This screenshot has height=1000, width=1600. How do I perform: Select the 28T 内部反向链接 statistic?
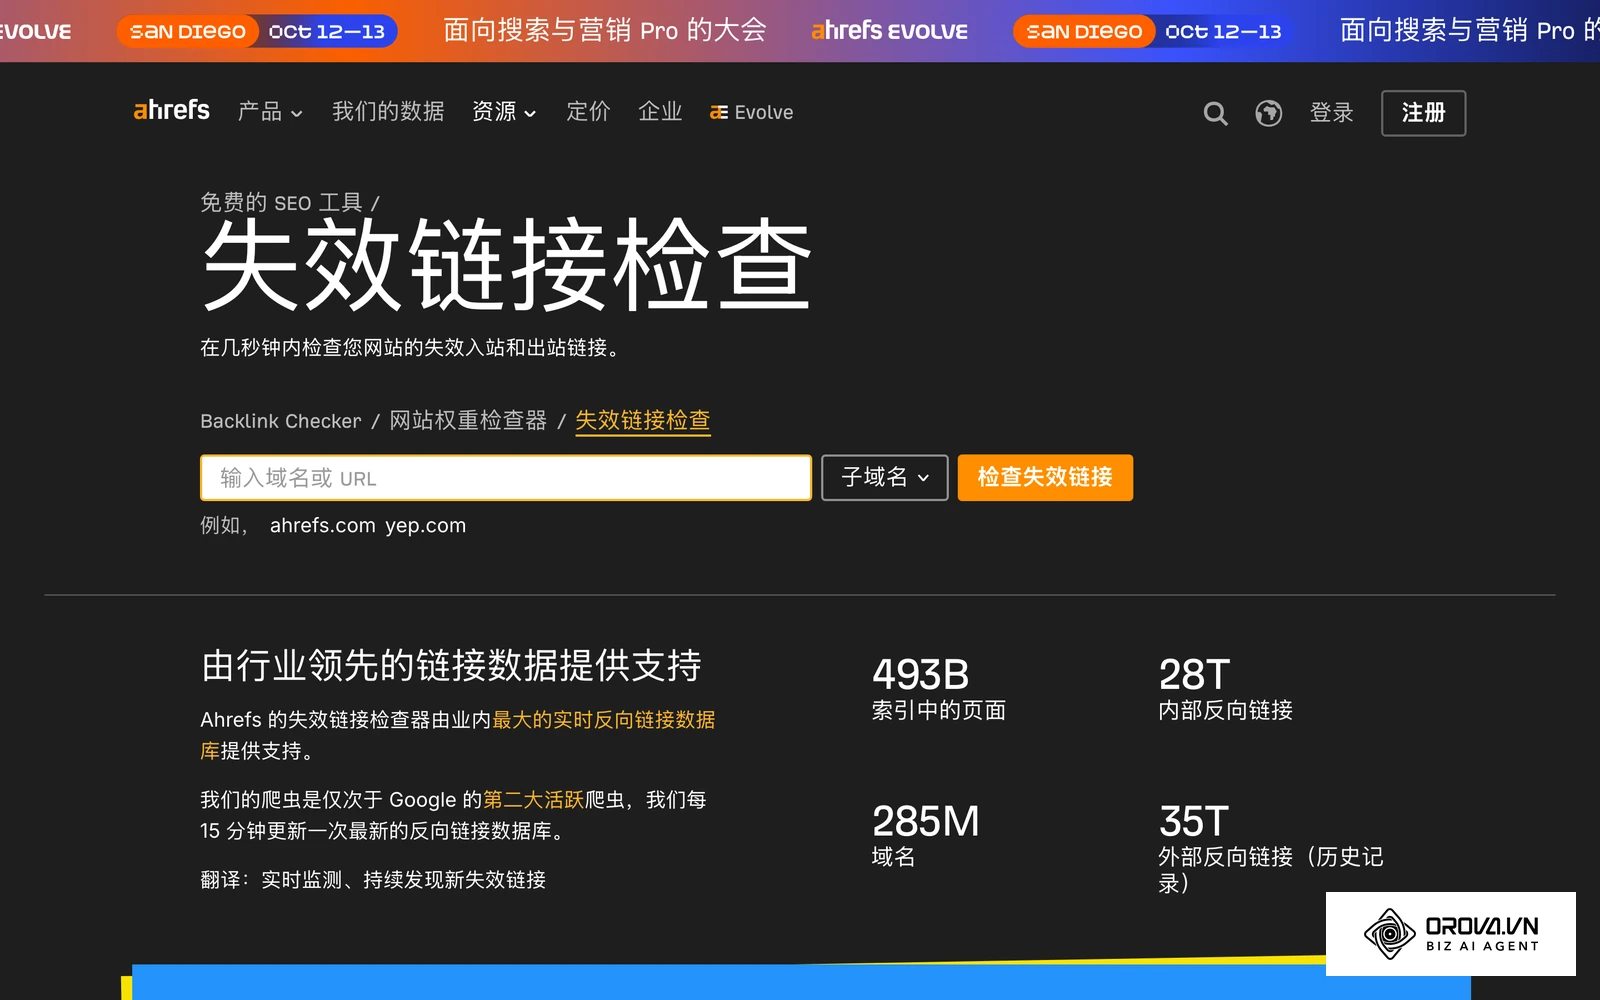pyautogui.click(x=1225, y=689)
